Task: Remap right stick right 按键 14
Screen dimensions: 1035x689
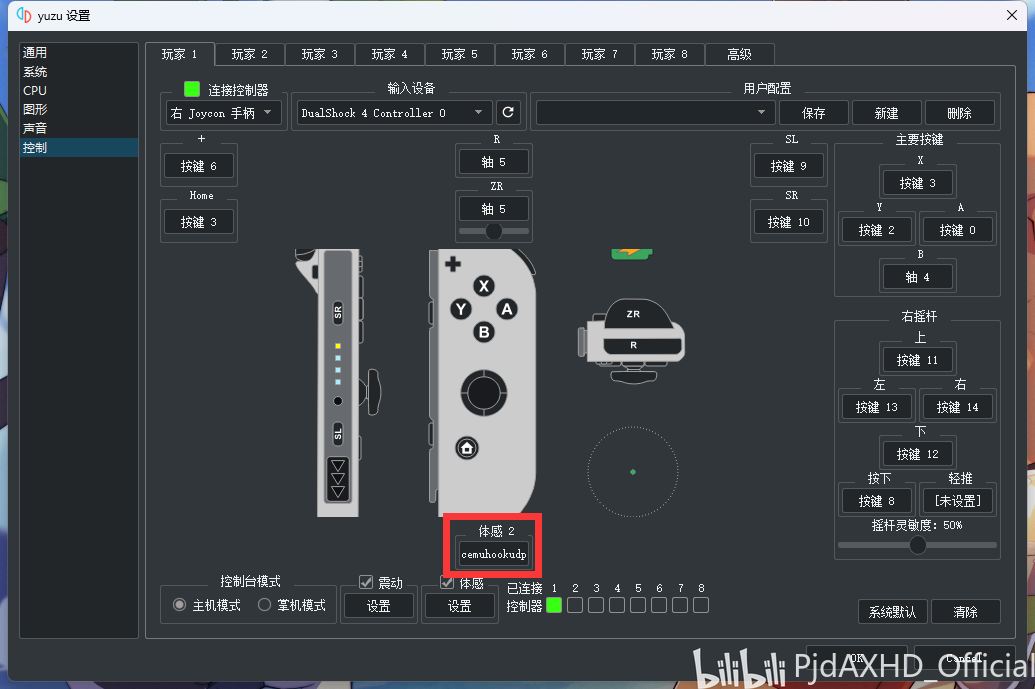Action: click(x=958, y=407)
